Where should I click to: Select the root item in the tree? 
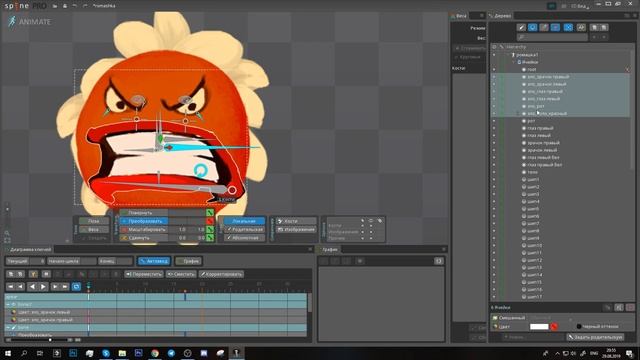pyautogui.click(x=532, y=69)
